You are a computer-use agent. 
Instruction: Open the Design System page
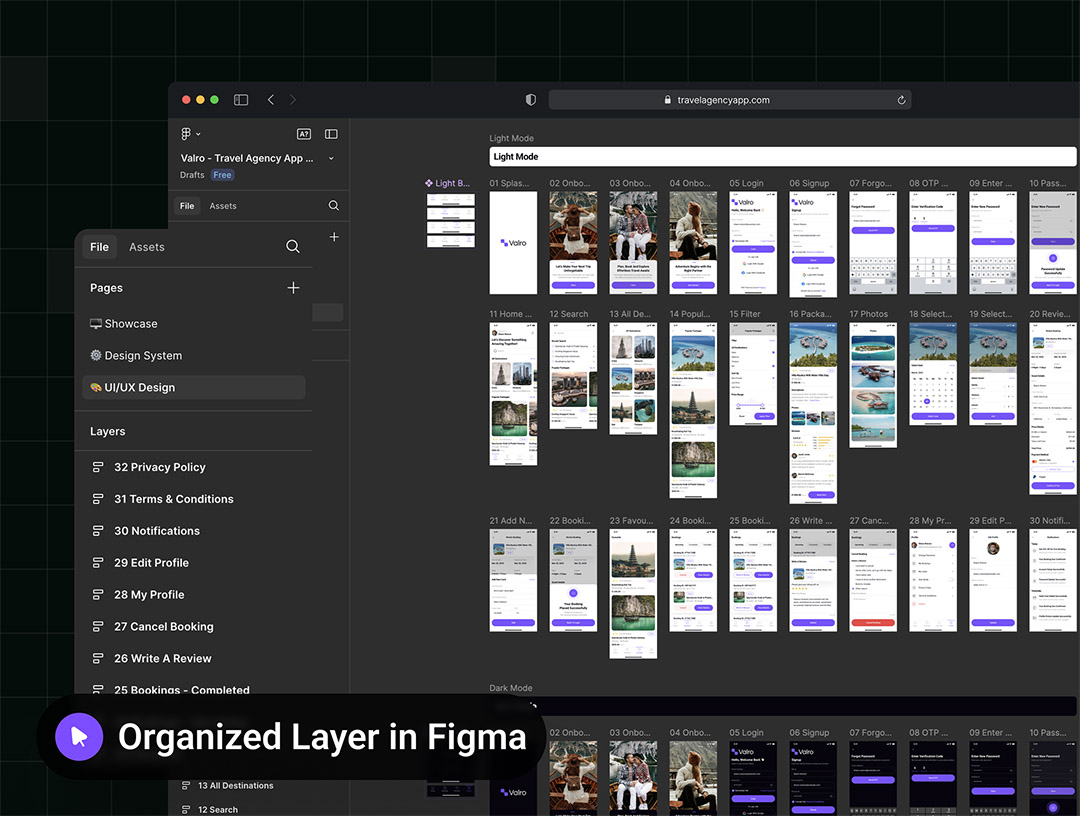click(143, 356)
